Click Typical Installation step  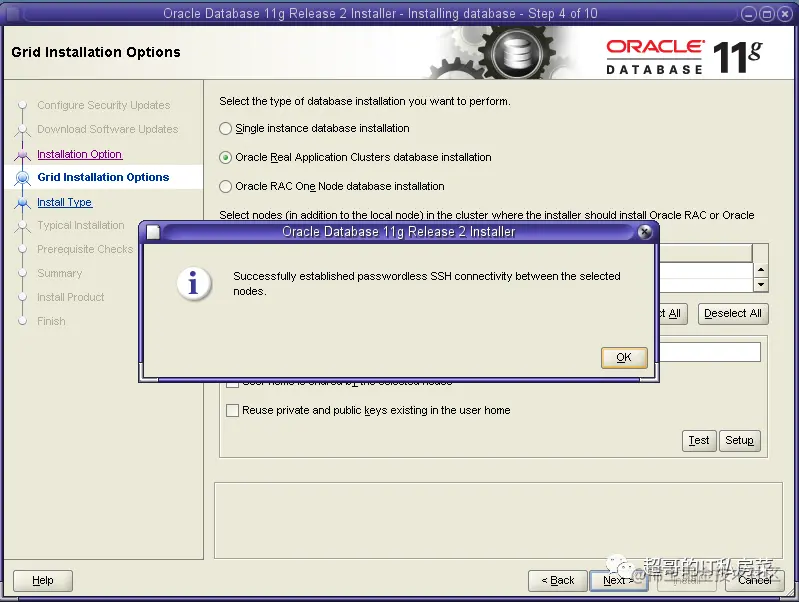click(81, 225)
